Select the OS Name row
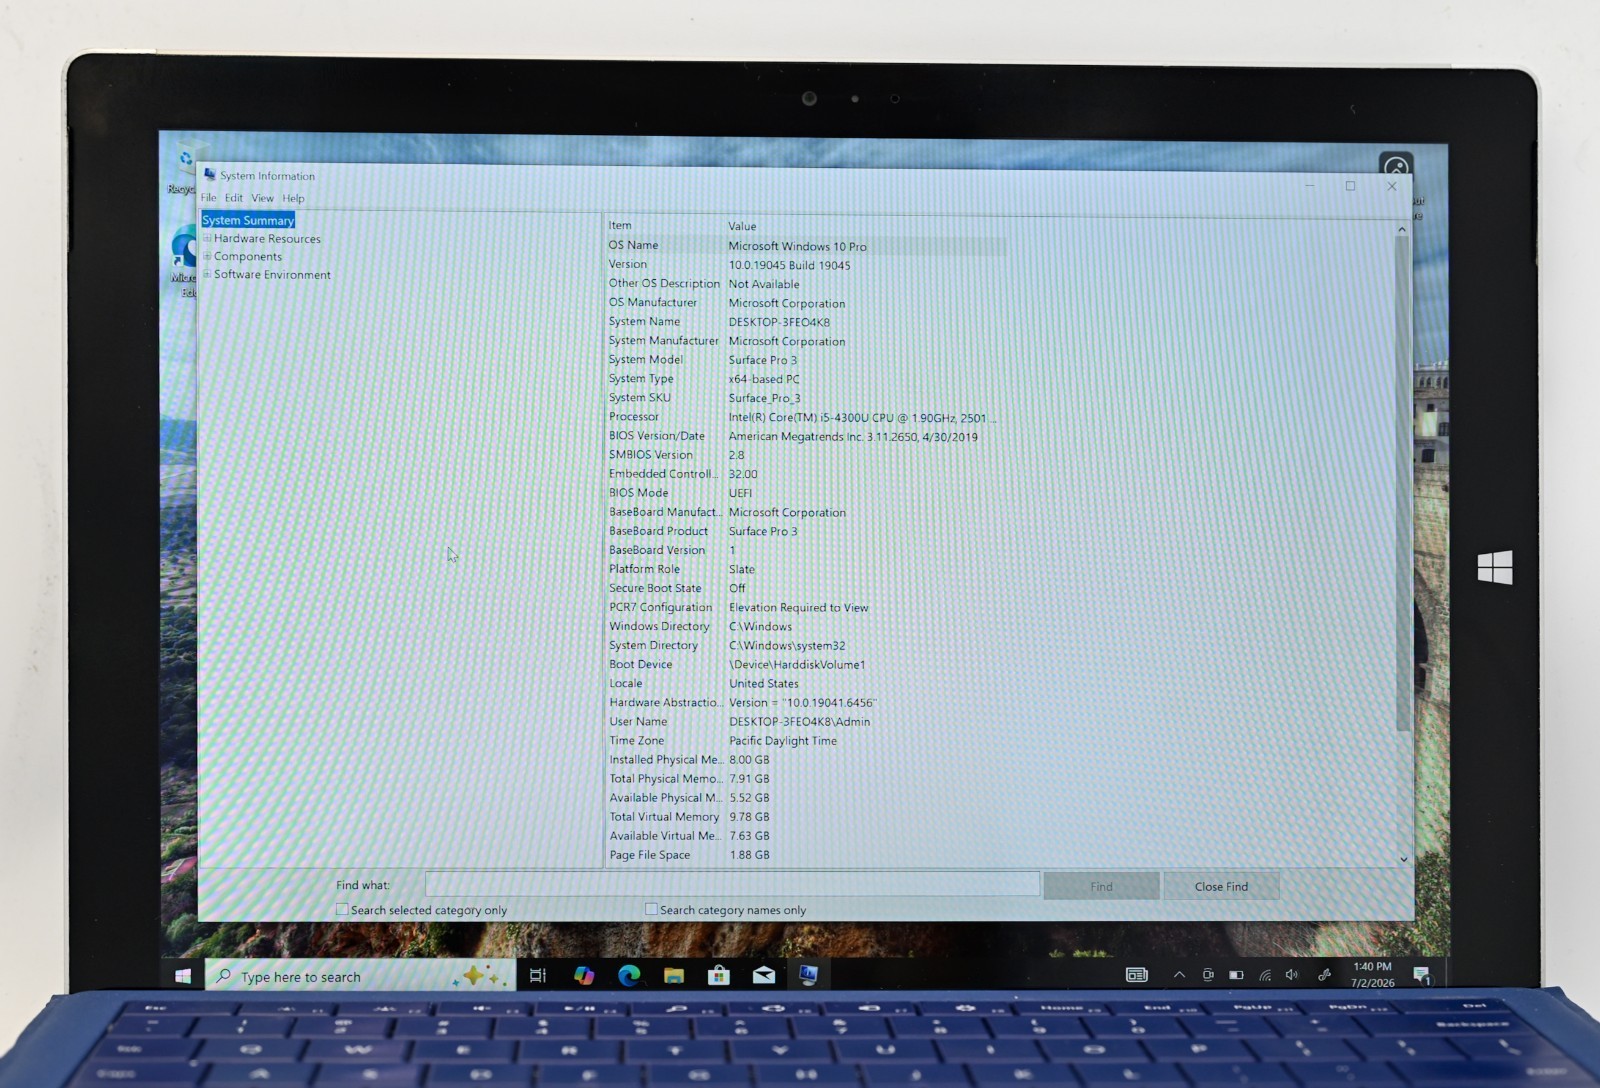 pos(806,245)
